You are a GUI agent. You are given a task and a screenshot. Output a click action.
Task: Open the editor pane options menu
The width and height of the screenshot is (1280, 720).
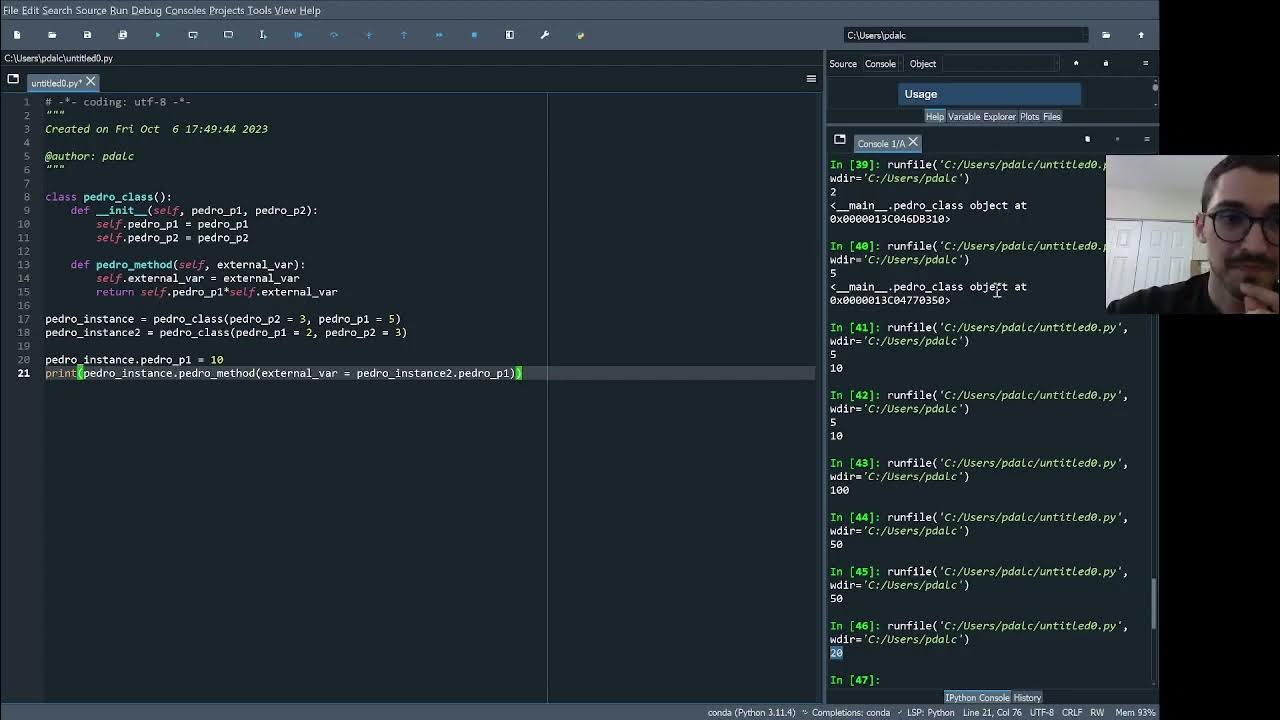click(x=811, y=79)
